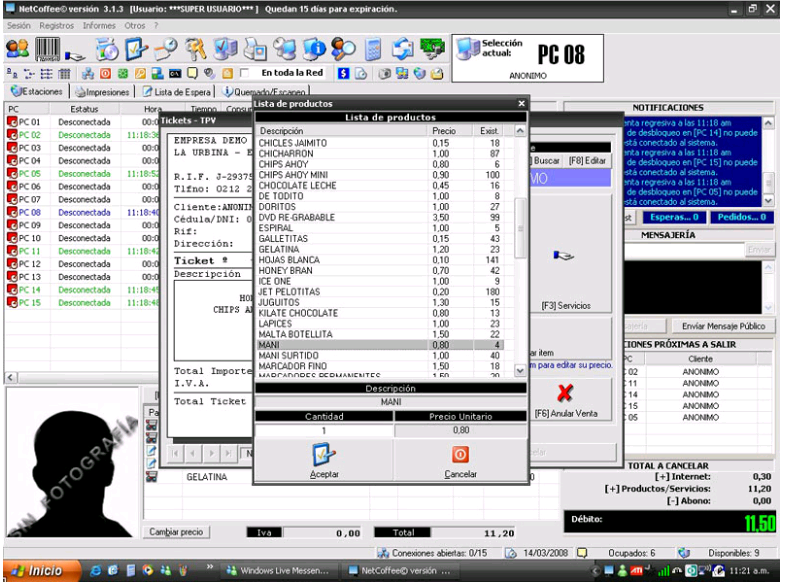Click the Cambiar precio button
Image resolution: width=785 pixels, height=585 pixels.
176,532
